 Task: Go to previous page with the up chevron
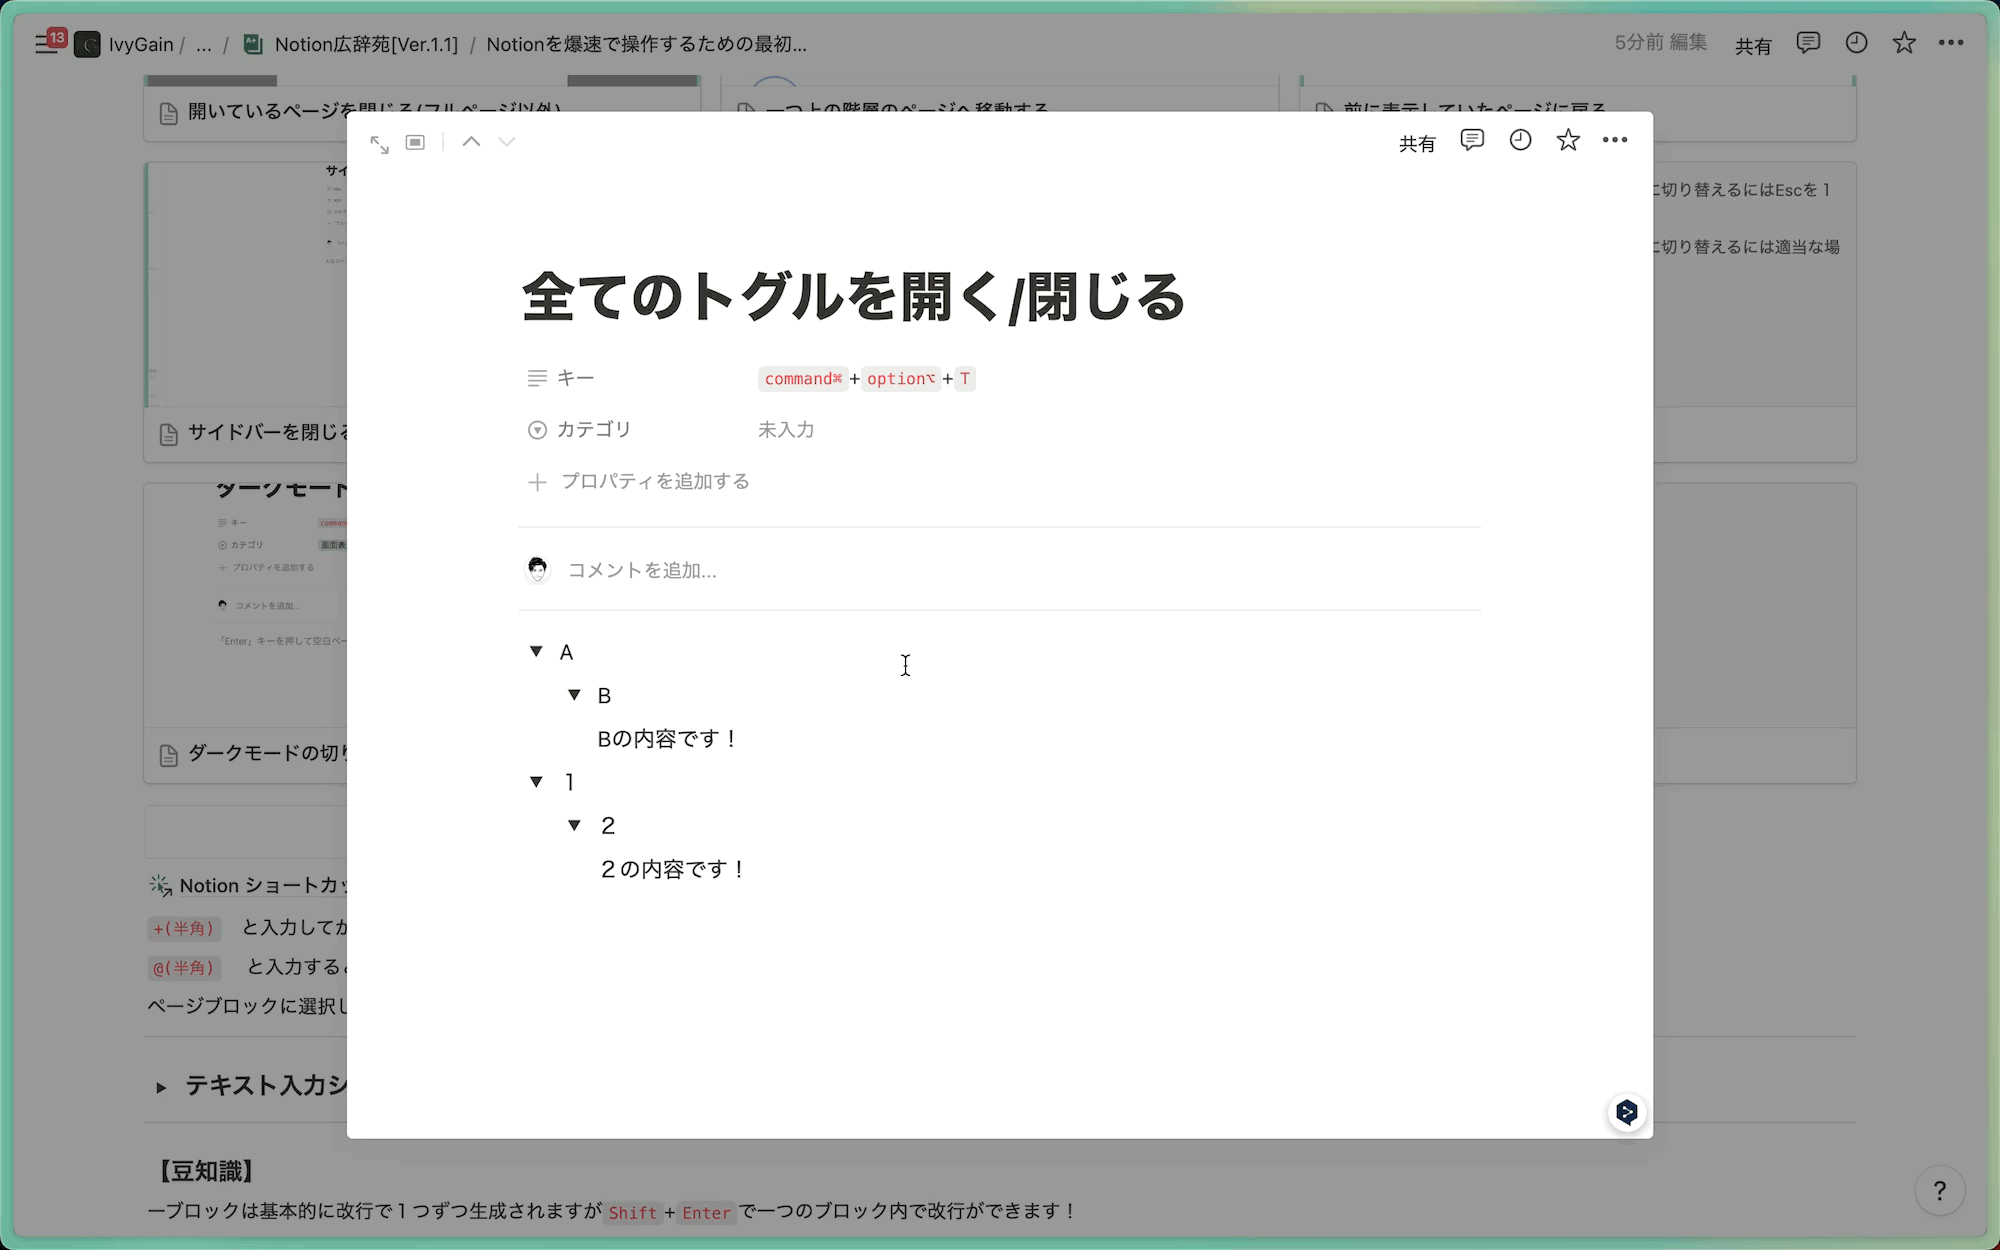pyautogui.click(x=471, y=142)
